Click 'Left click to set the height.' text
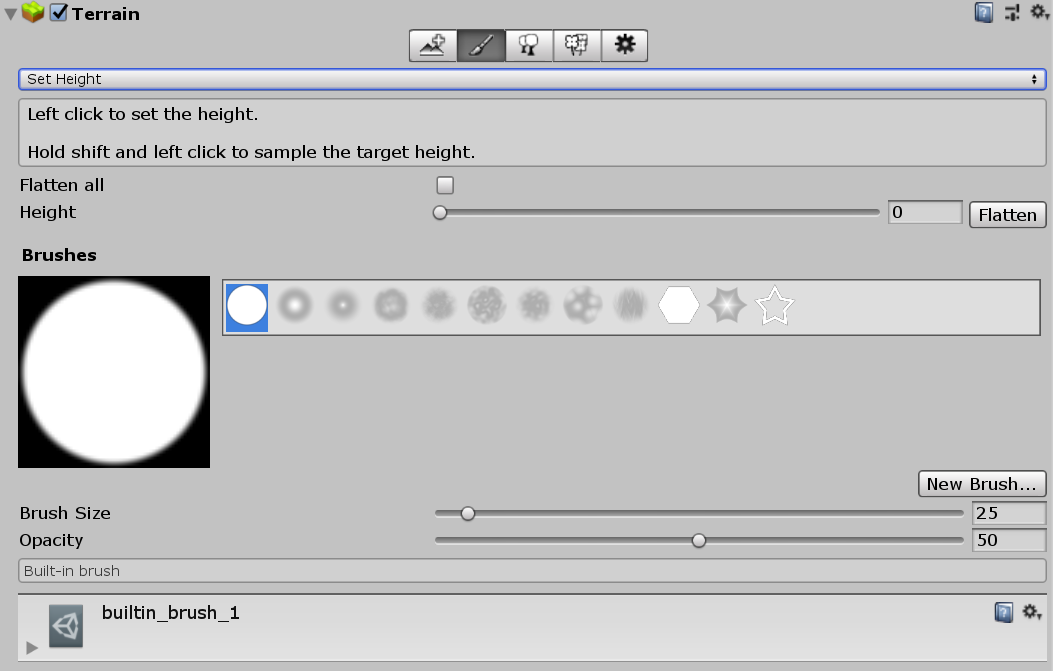Viewport: 1053px width, 671px height. (x=142, y=114)
